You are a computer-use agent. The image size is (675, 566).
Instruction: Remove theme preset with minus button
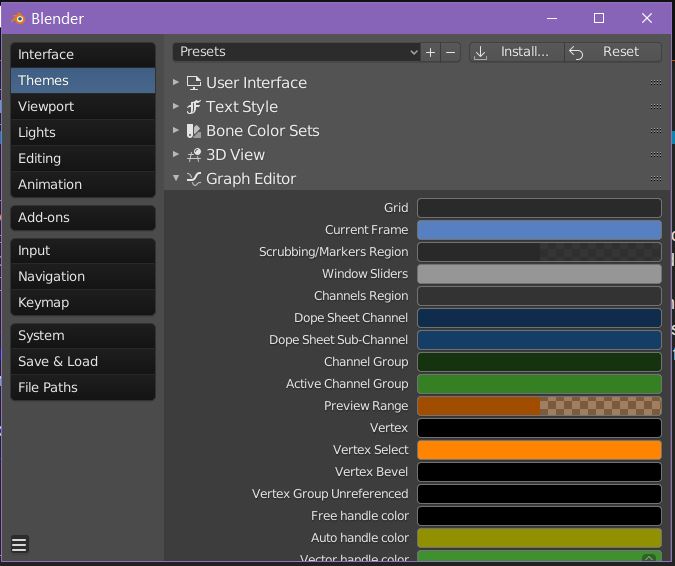click(451, 52)
